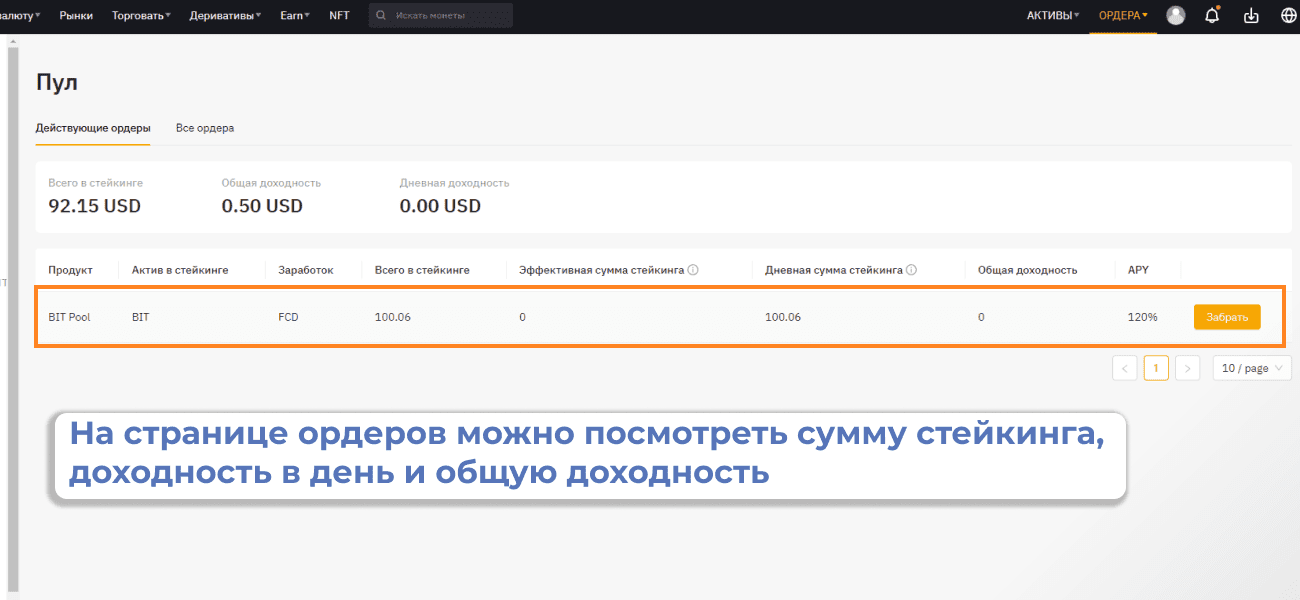Open the 10 / page selector
Screen dimensions: 1300x600
[1251, 368]
